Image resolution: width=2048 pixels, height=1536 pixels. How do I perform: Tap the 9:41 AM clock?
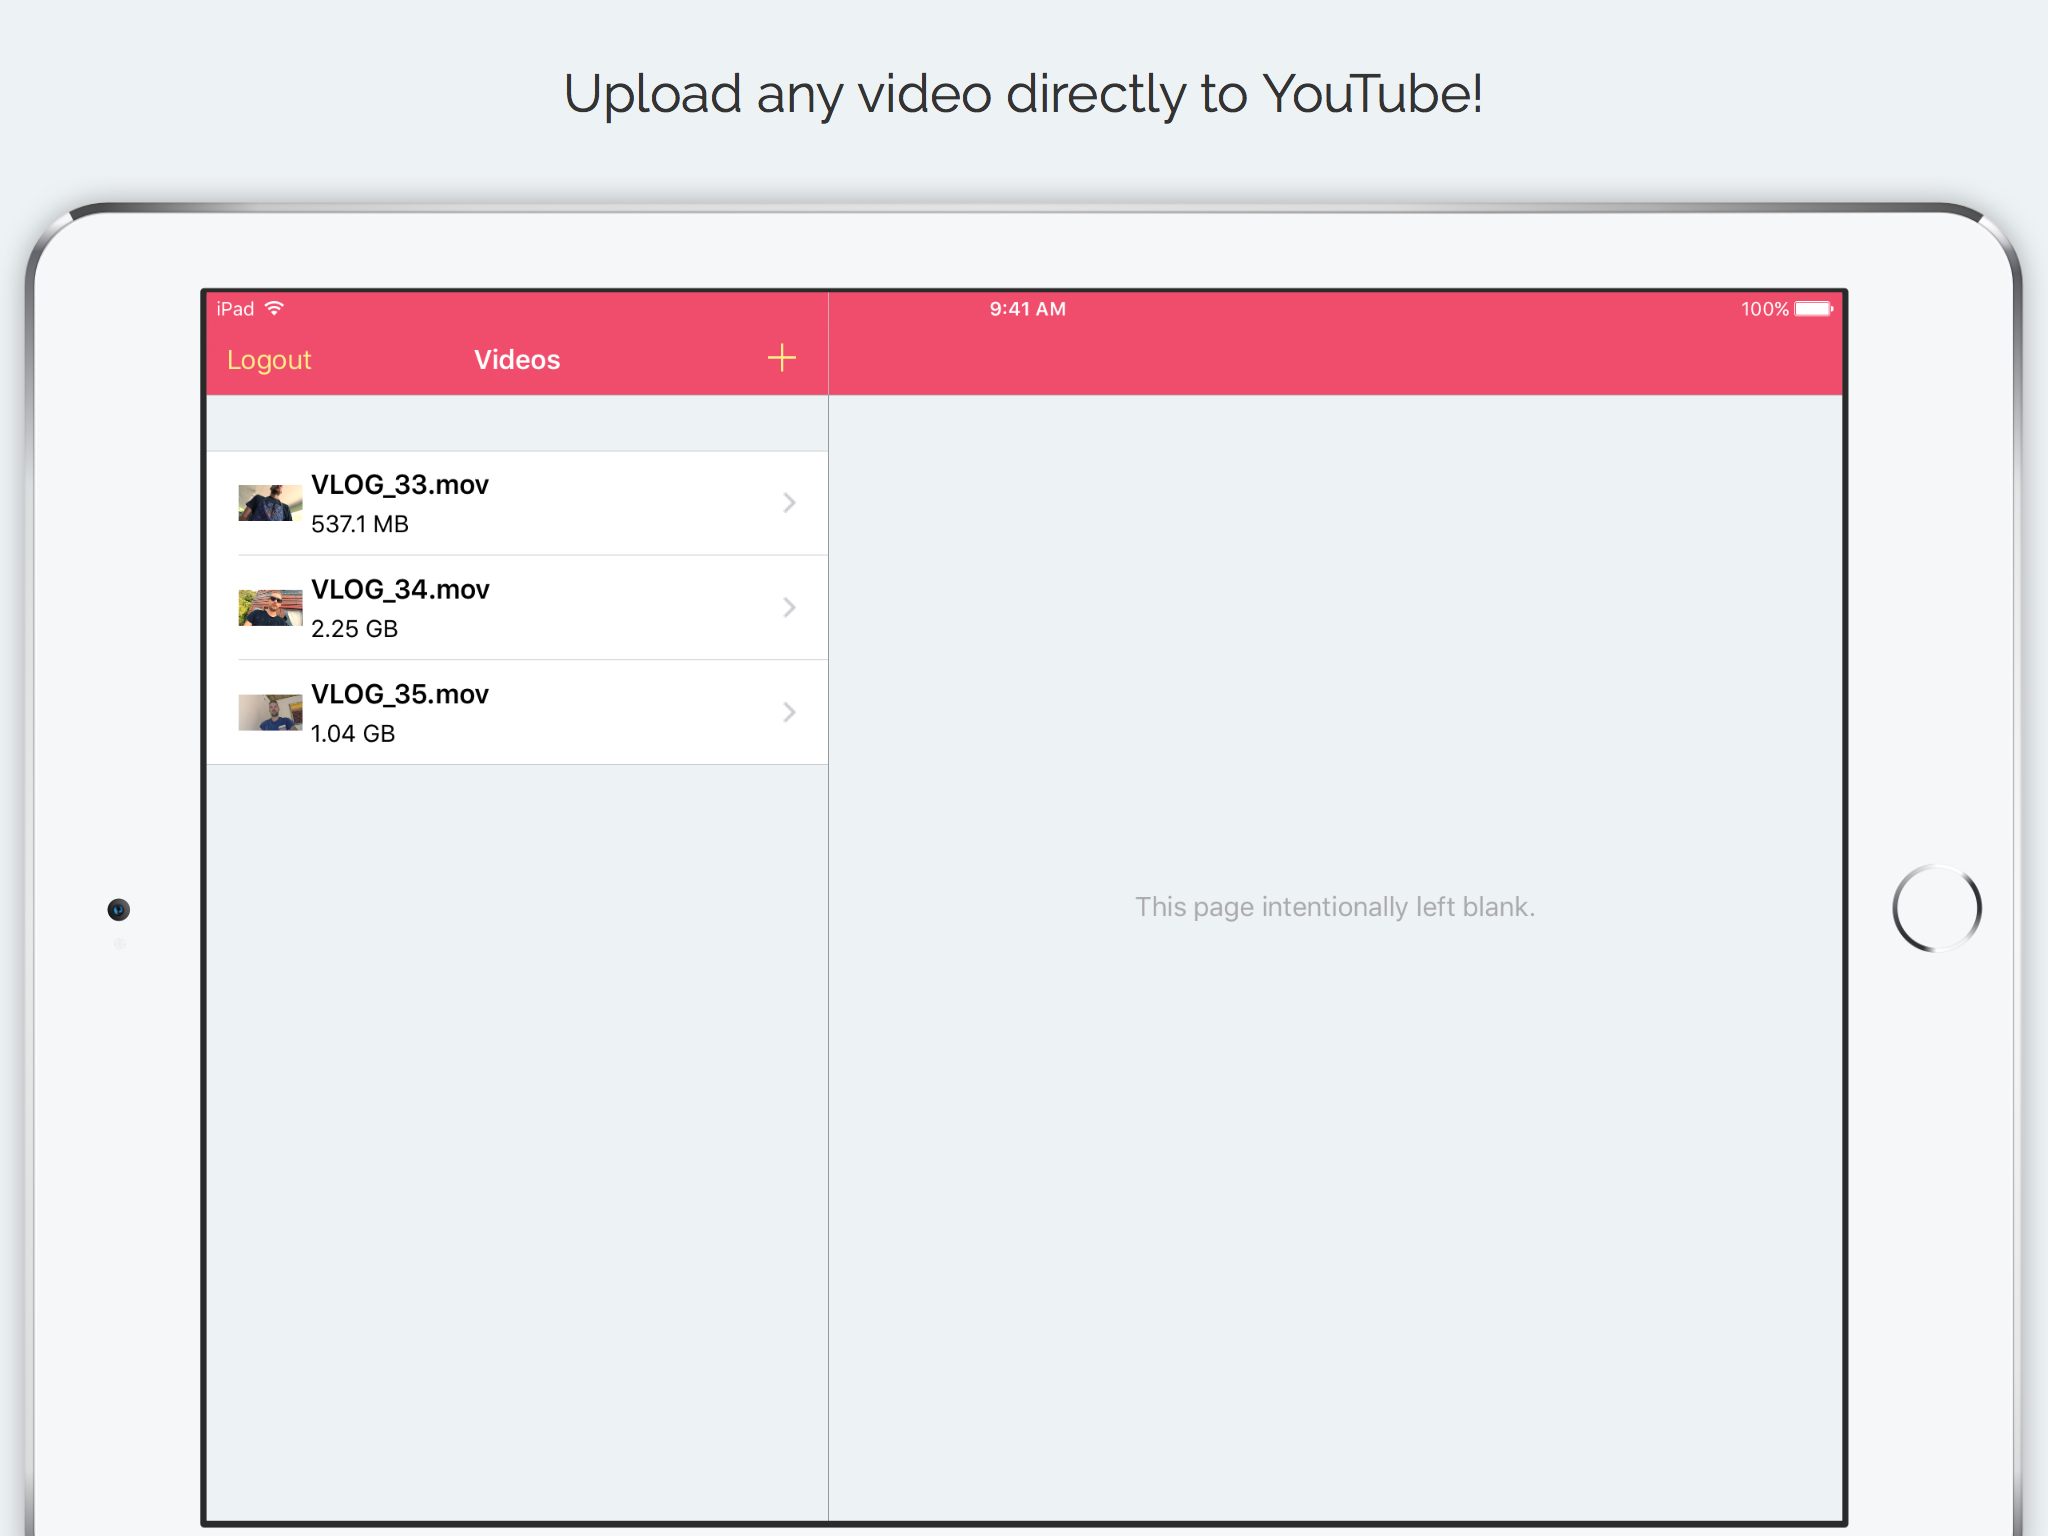(1028, 309)
